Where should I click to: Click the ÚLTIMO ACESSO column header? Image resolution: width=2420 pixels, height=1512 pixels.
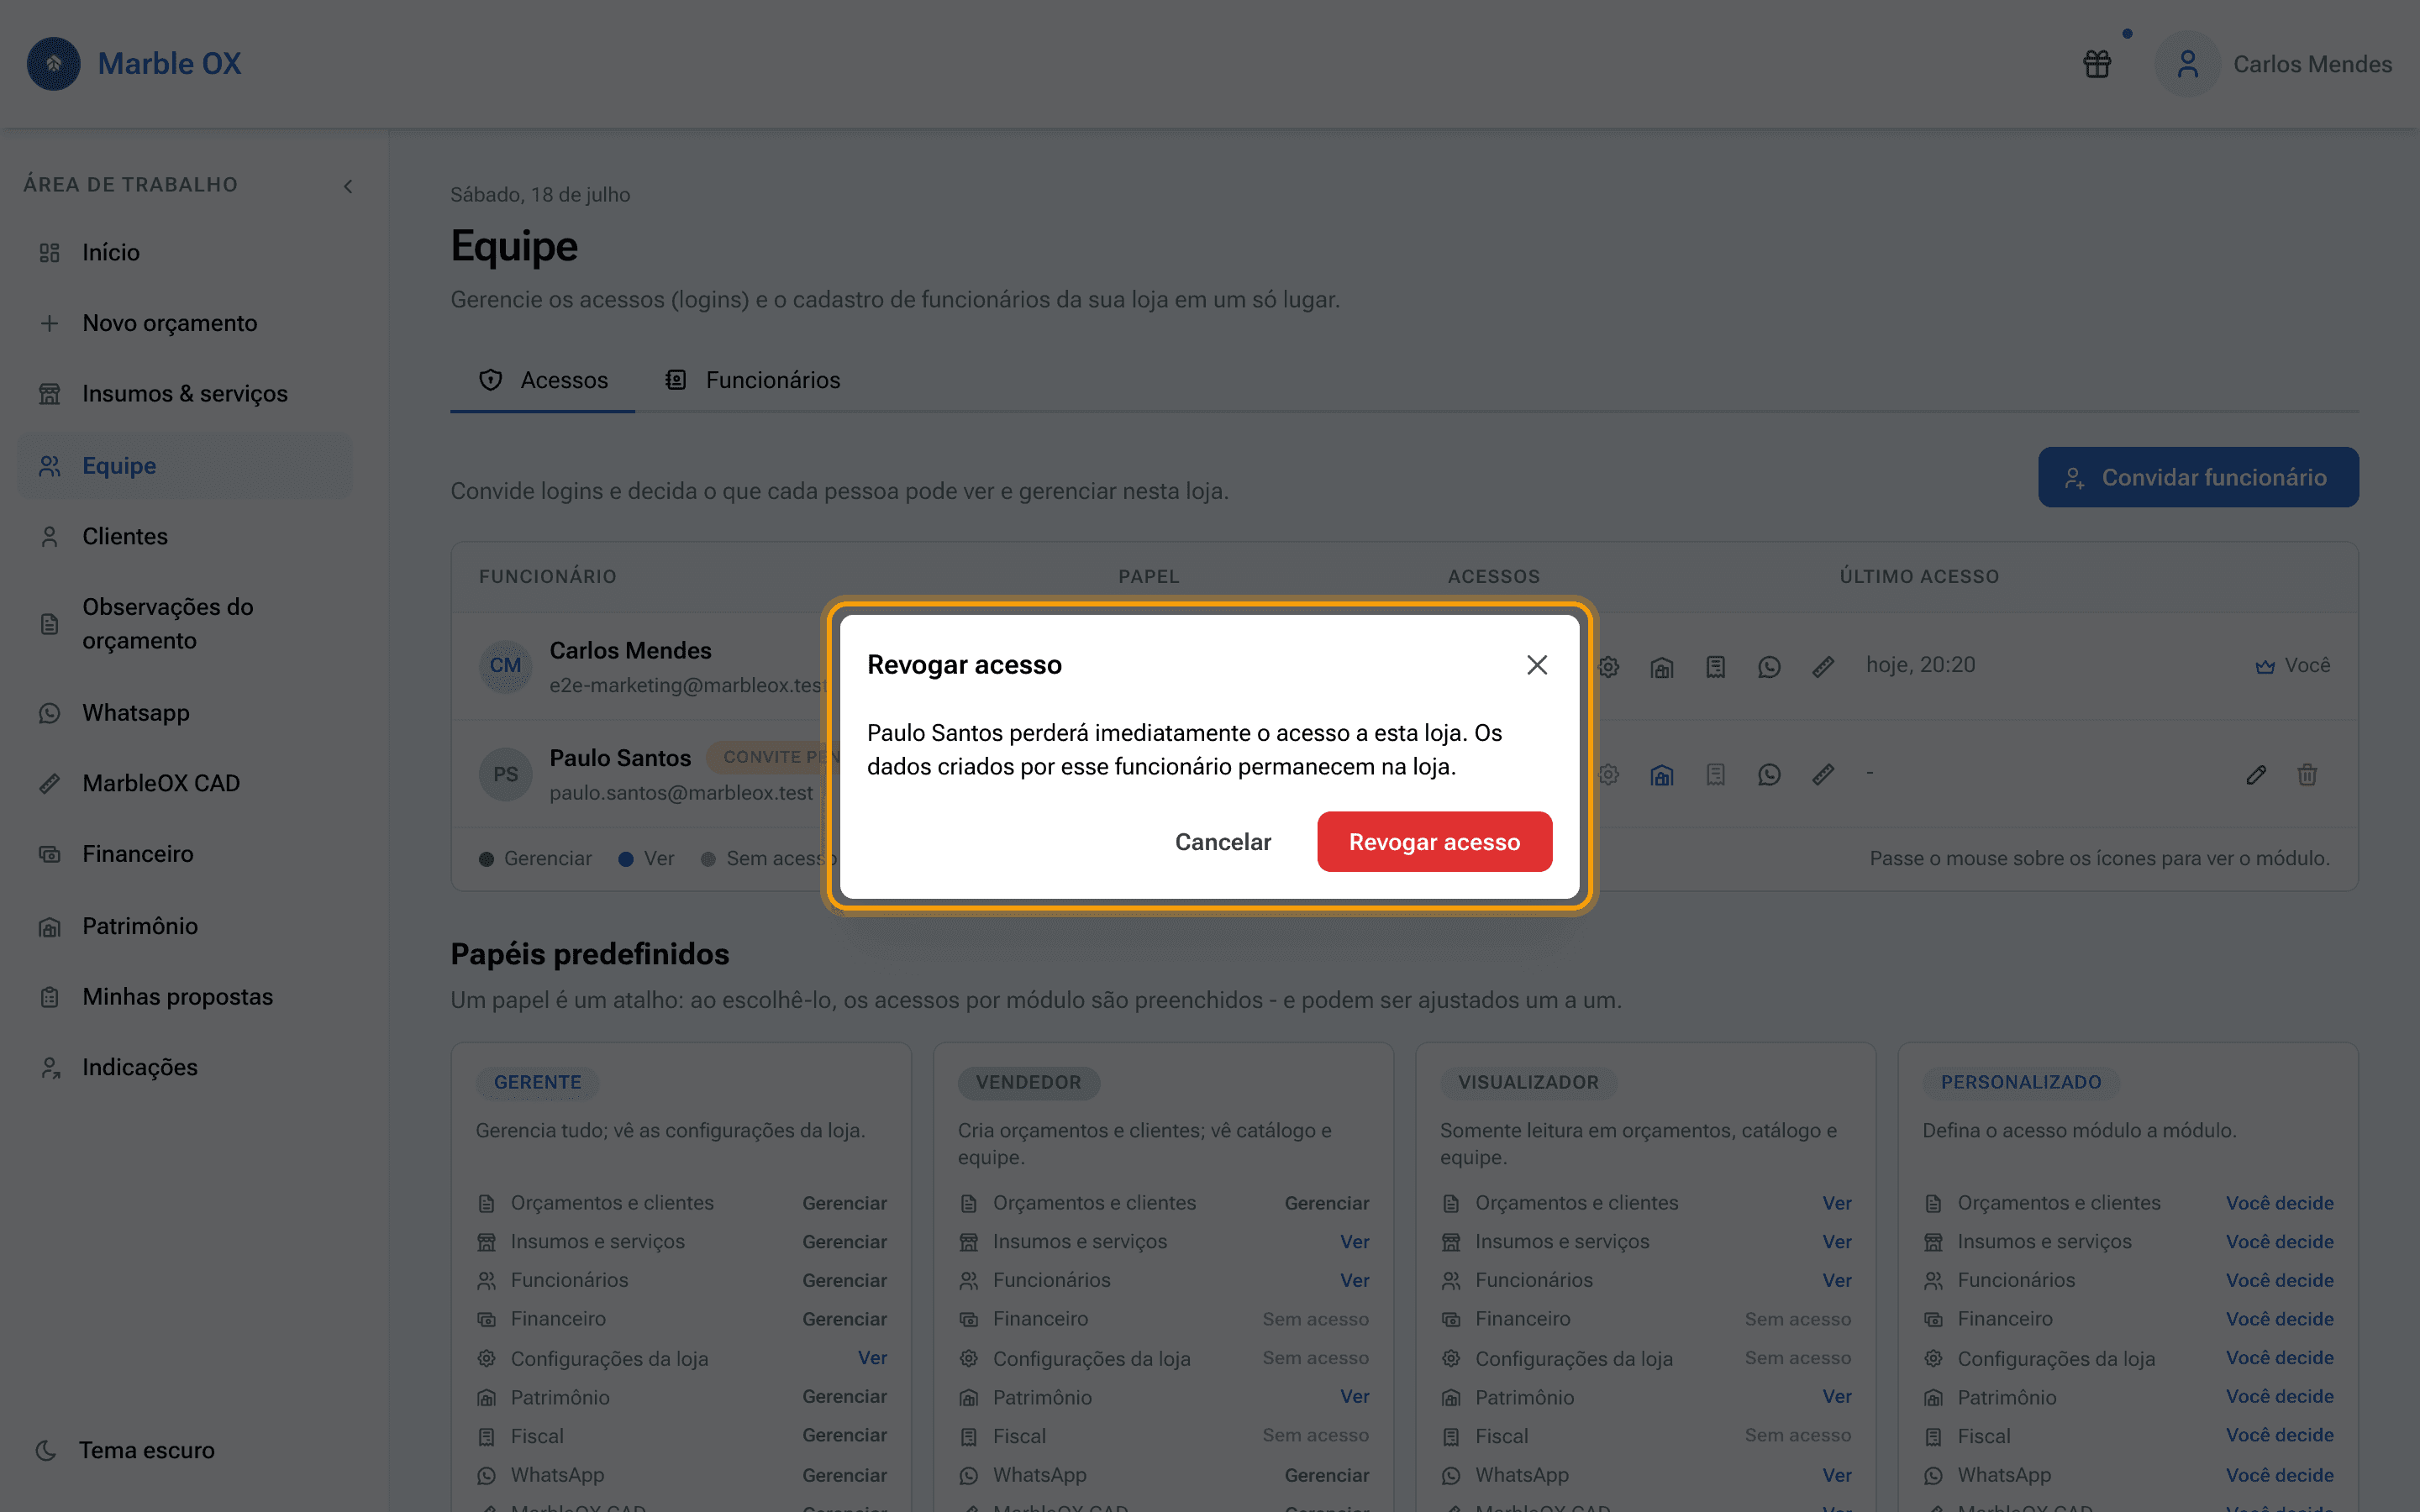(1919, 577)
